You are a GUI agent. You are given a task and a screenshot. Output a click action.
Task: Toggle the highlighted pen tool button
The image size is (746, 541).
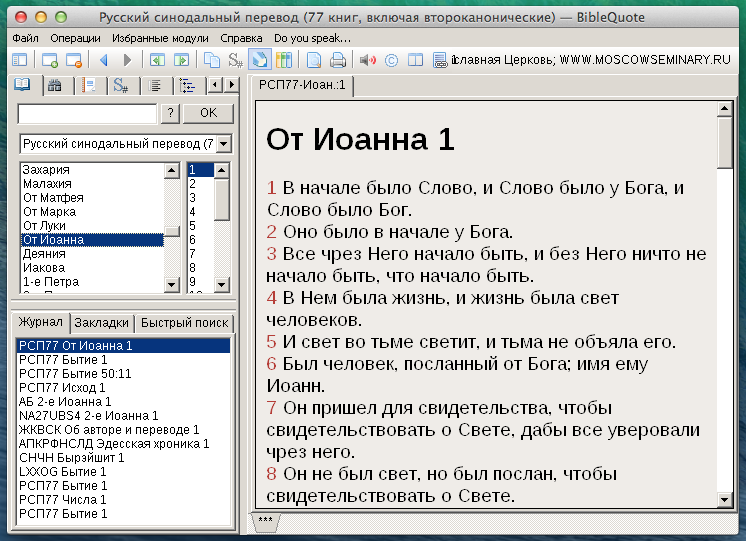pos(259,60)
